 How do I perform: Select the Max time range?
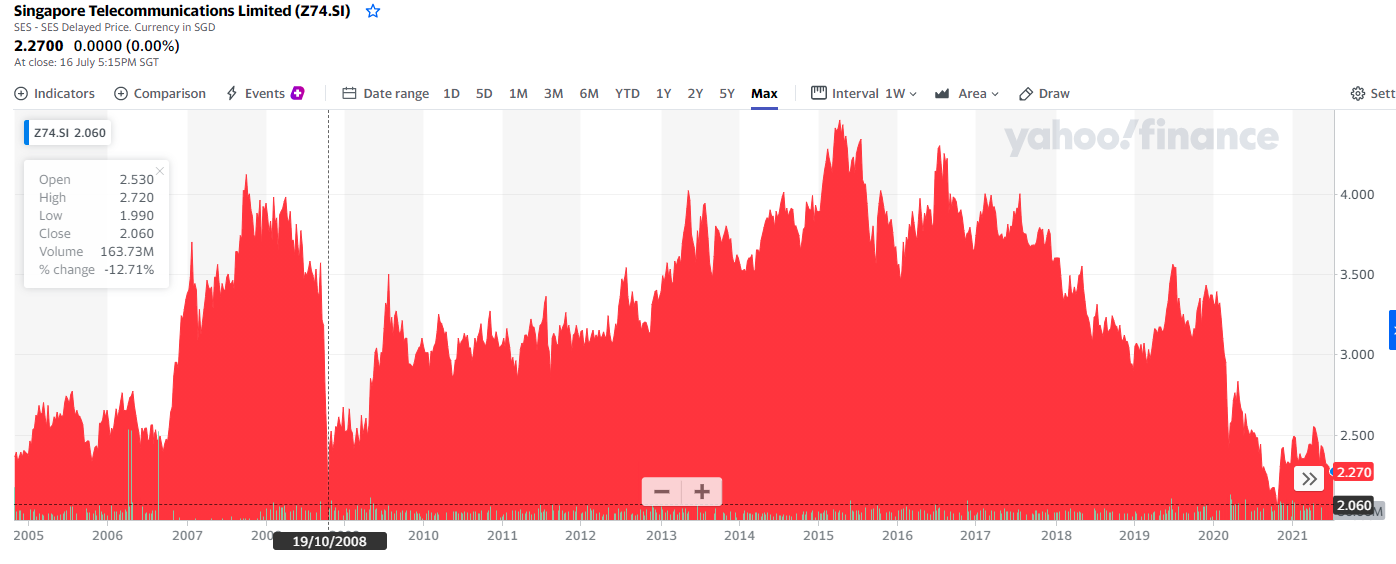point(764,93)
